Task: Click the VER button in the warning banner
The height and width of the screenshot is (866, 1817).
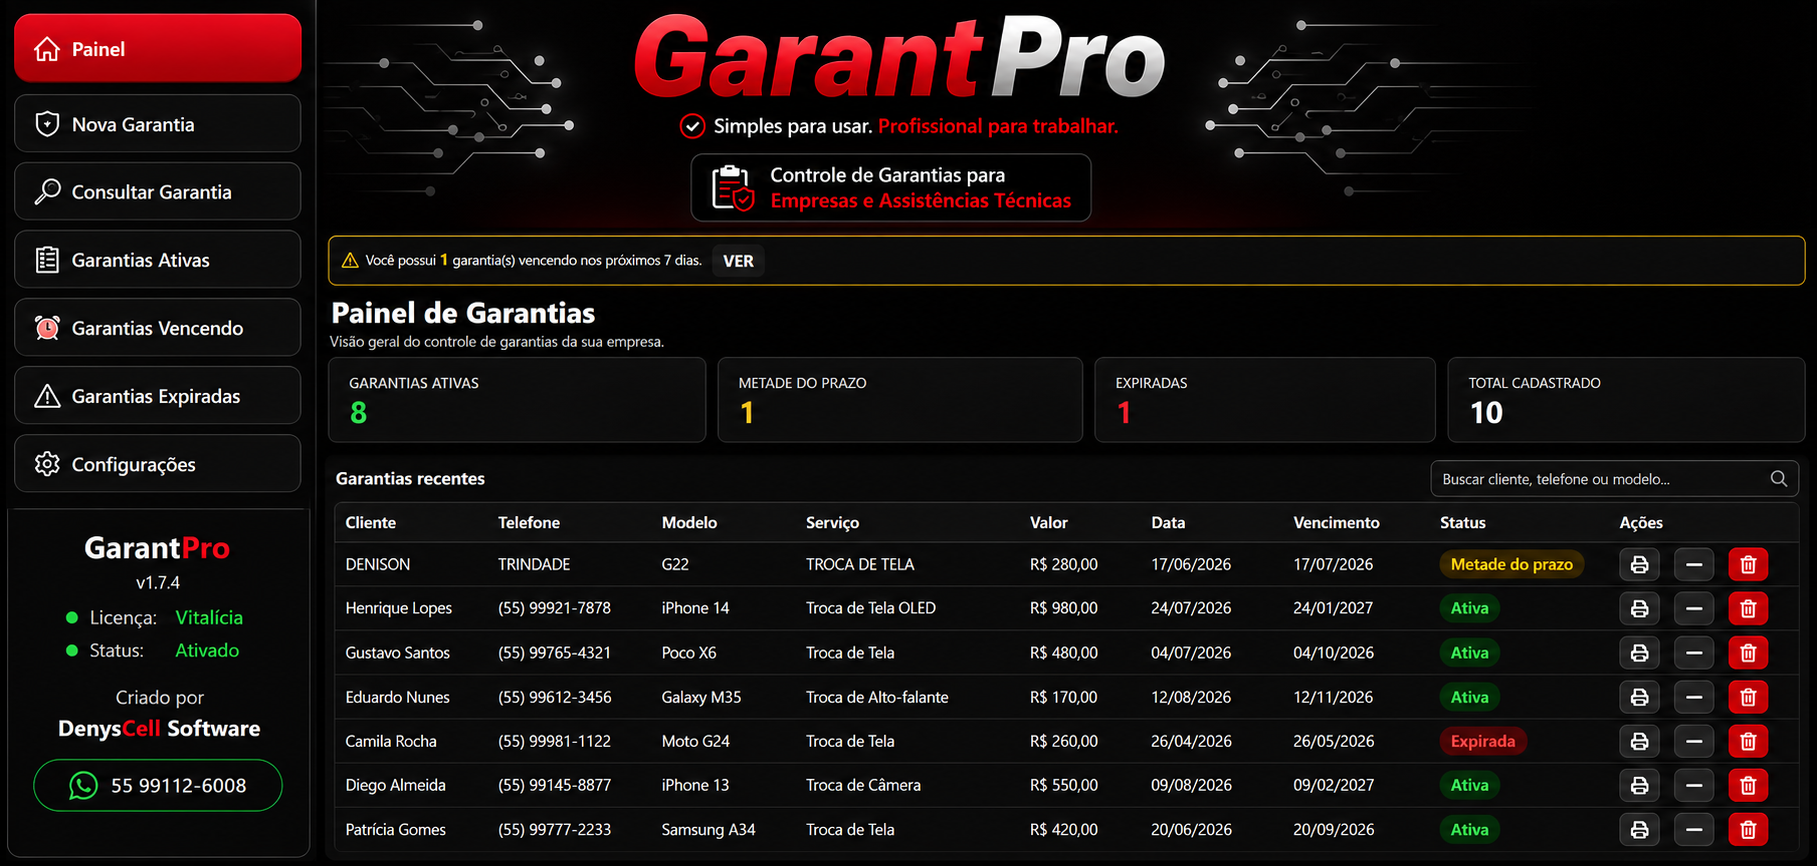Action: (x=738, y=261)
